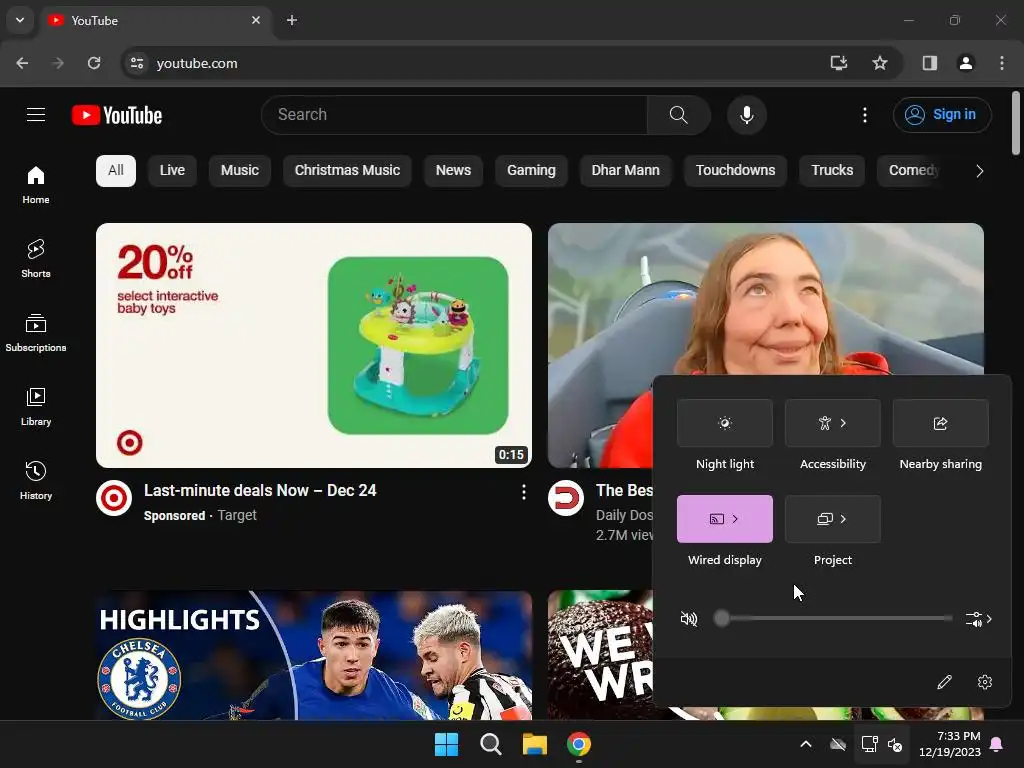Open Last-minute deals Now – Dec 24 title

pyautogui.click(x=260, y=490)
